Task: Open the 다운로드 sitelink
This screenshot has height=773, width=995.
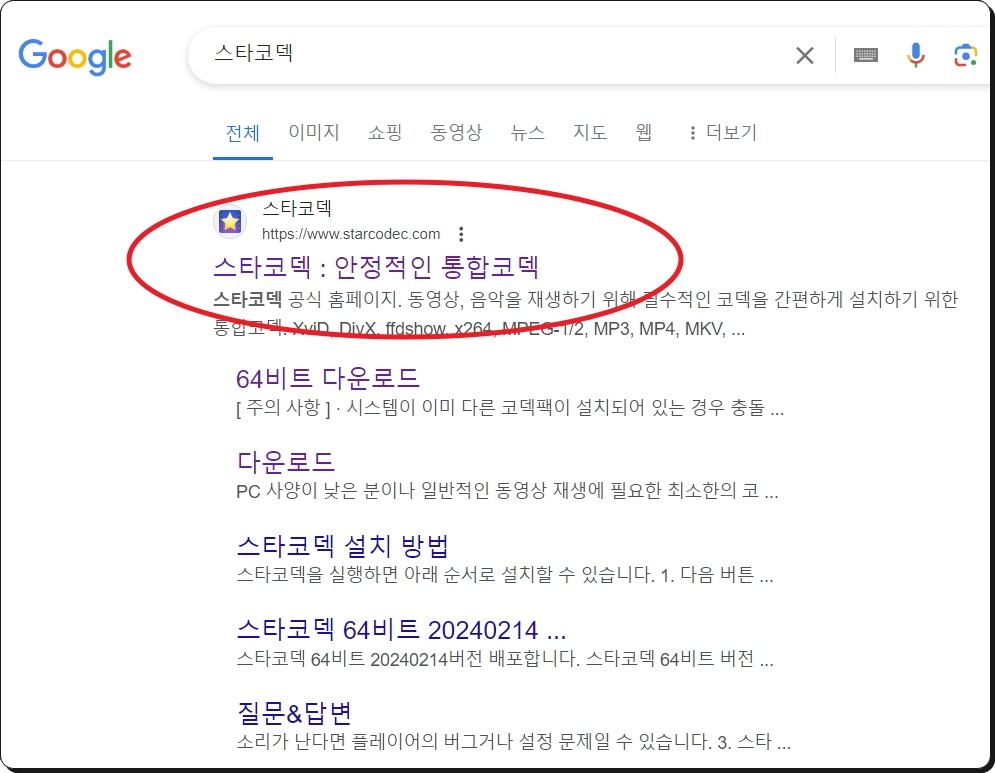Action: click(x=286, y=461)
